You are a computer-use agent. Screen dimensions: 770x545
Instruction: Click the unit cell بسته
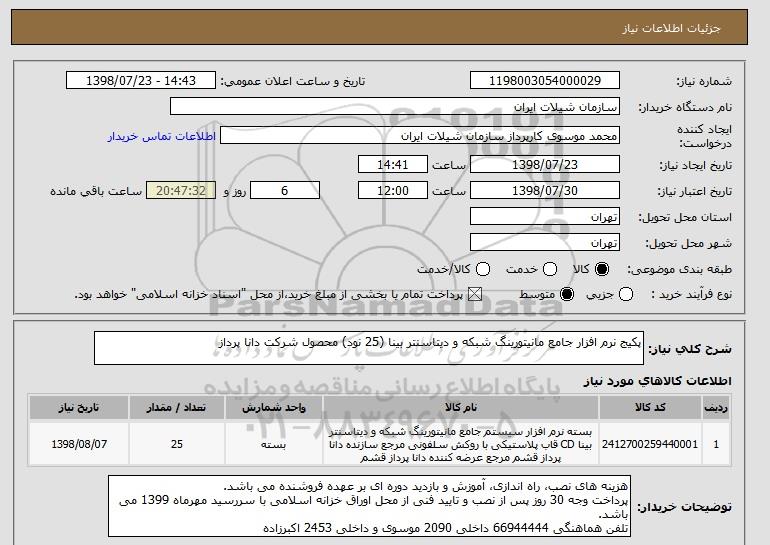coord(274,444)
